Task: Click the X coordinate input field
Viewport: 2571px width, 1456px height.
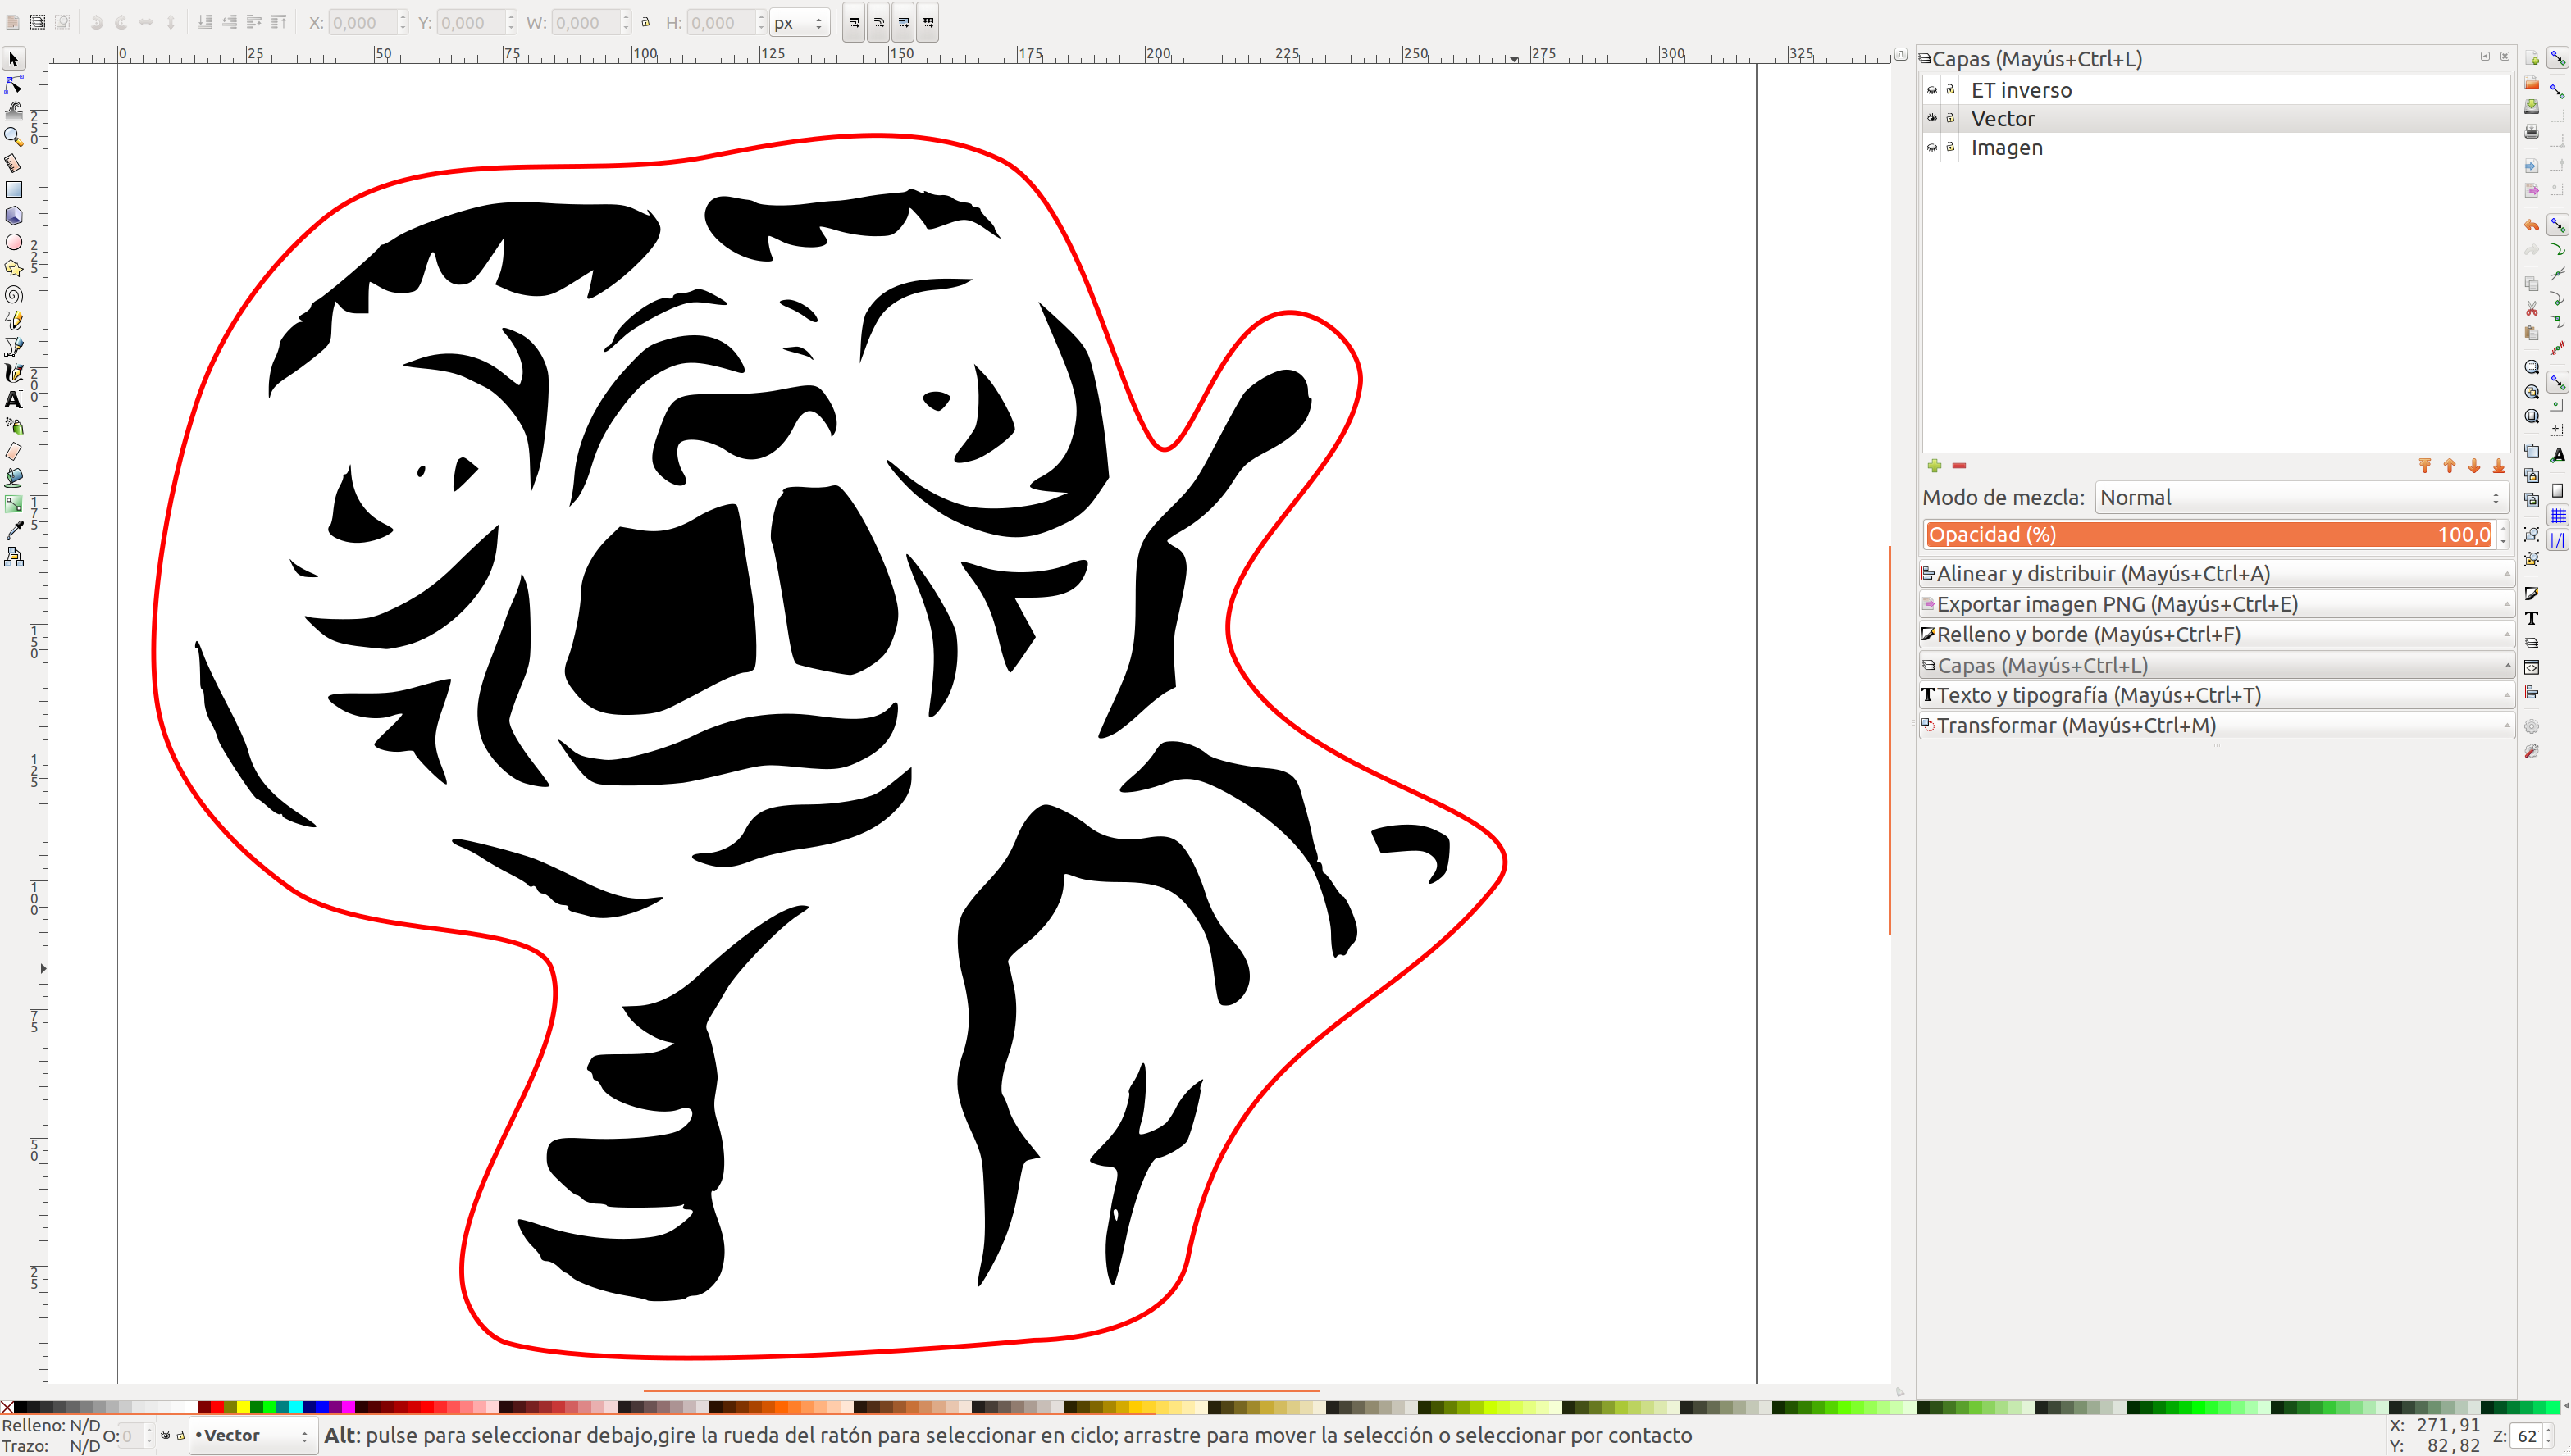Action: 363,23
